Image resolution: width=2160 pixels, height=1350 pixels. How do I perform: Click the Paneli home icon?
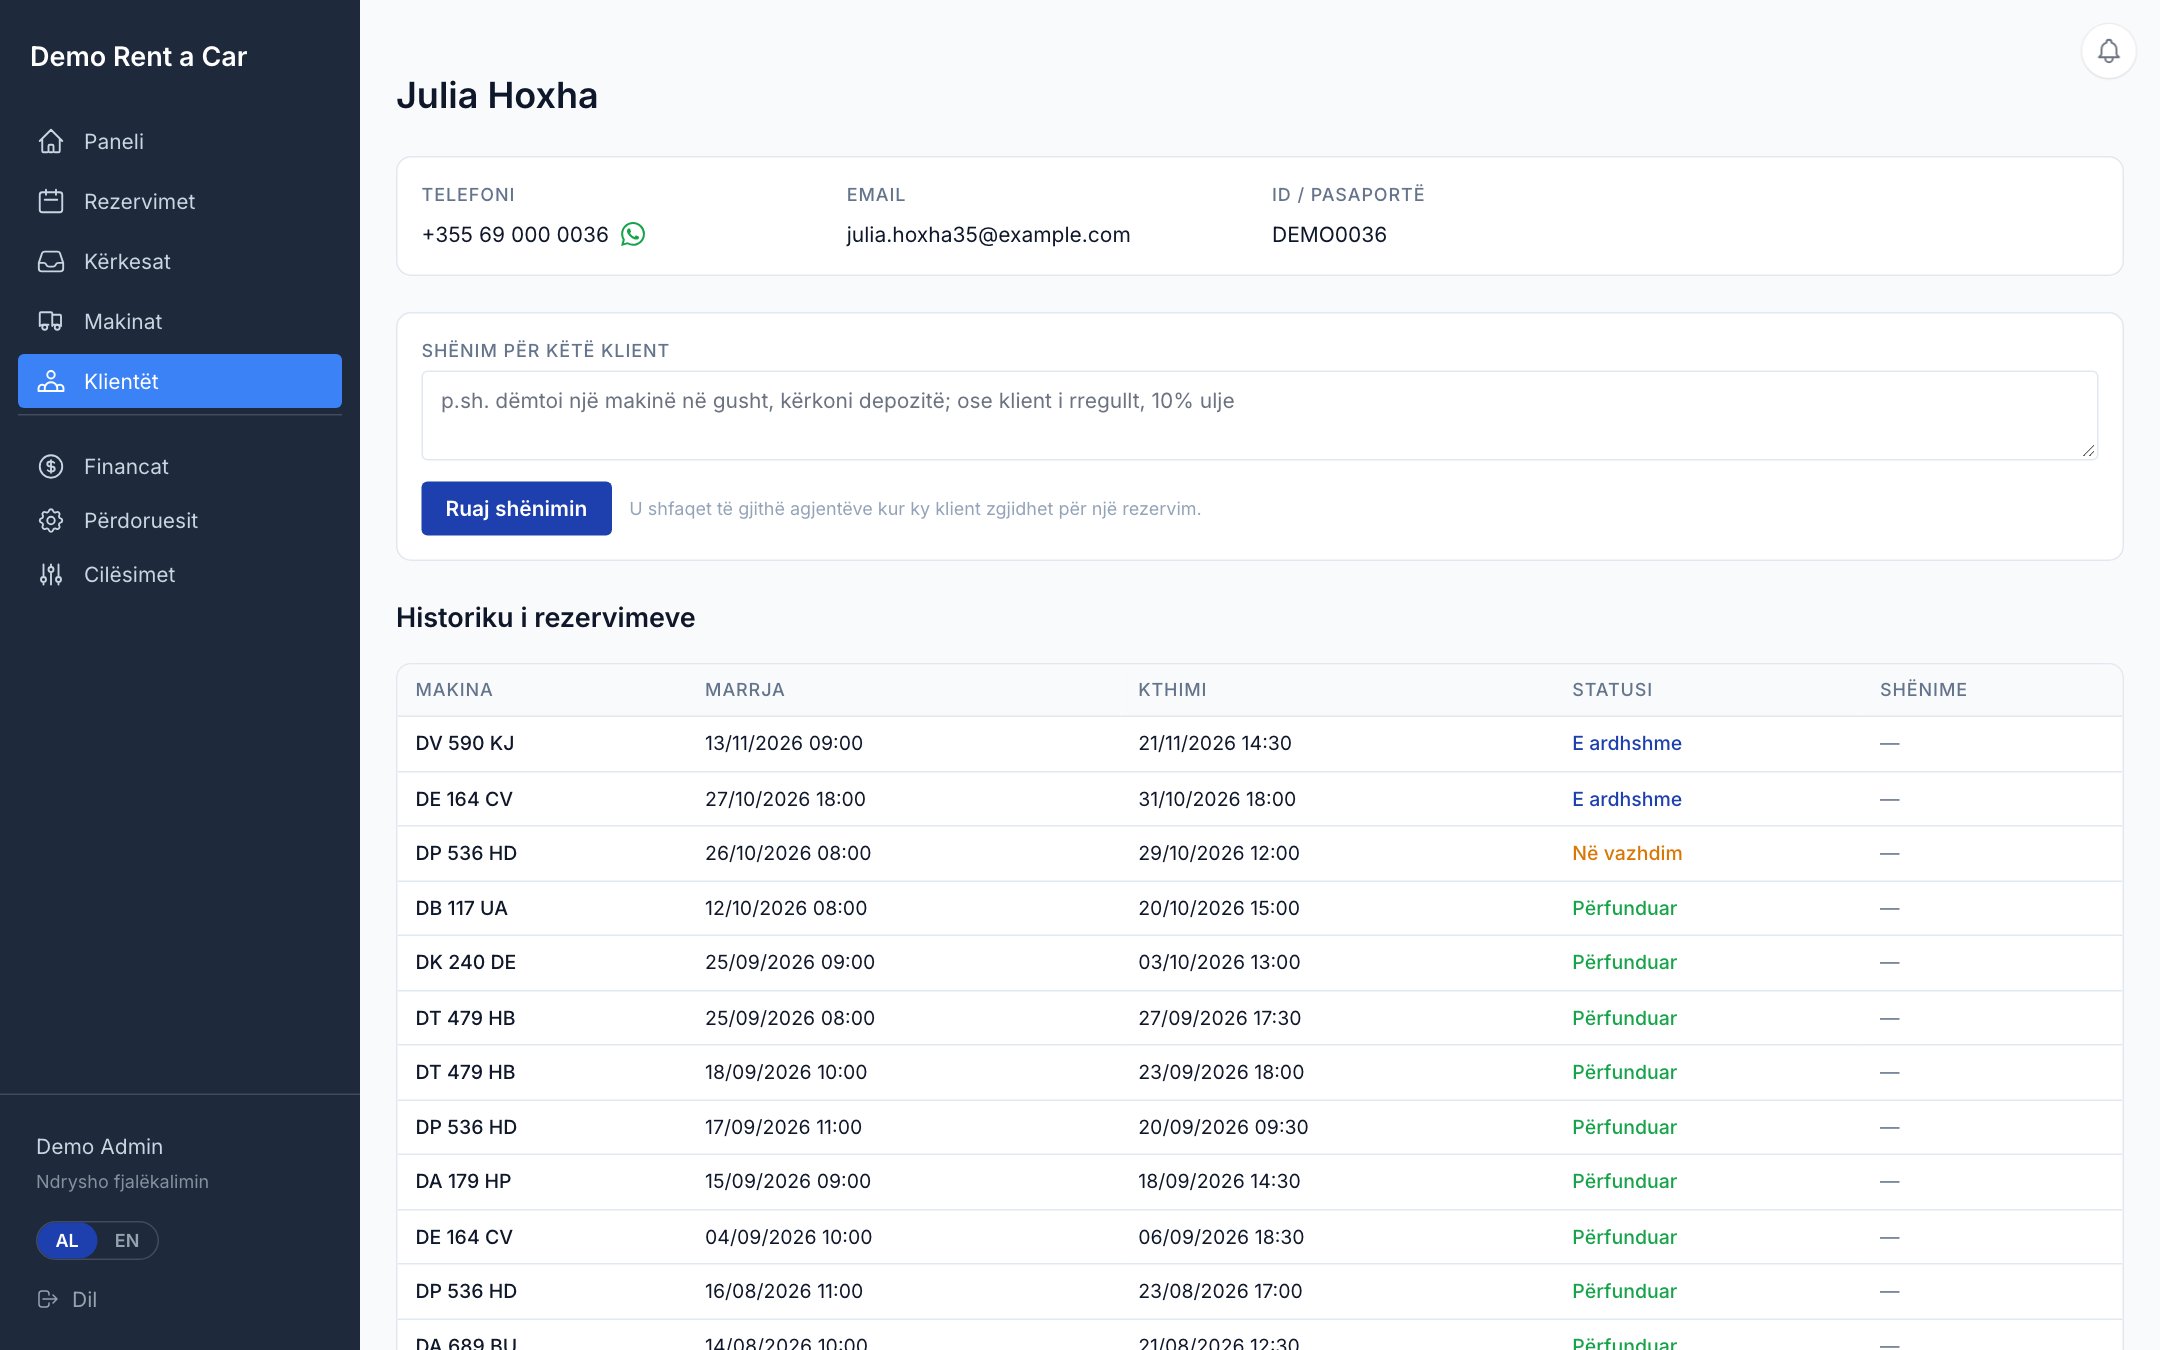(x=51, y=141)
